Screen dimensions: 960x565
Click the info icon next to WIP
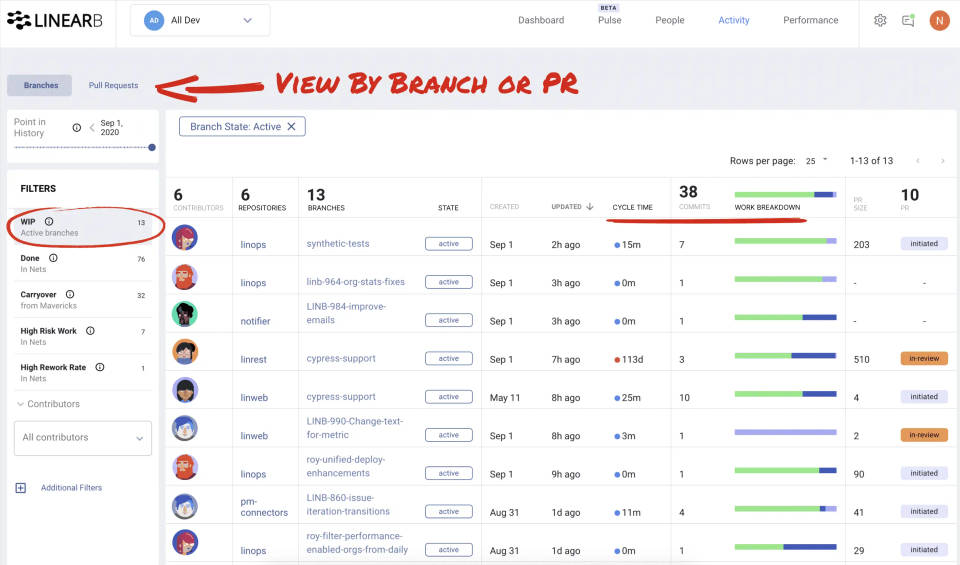[x=49, y=222]
